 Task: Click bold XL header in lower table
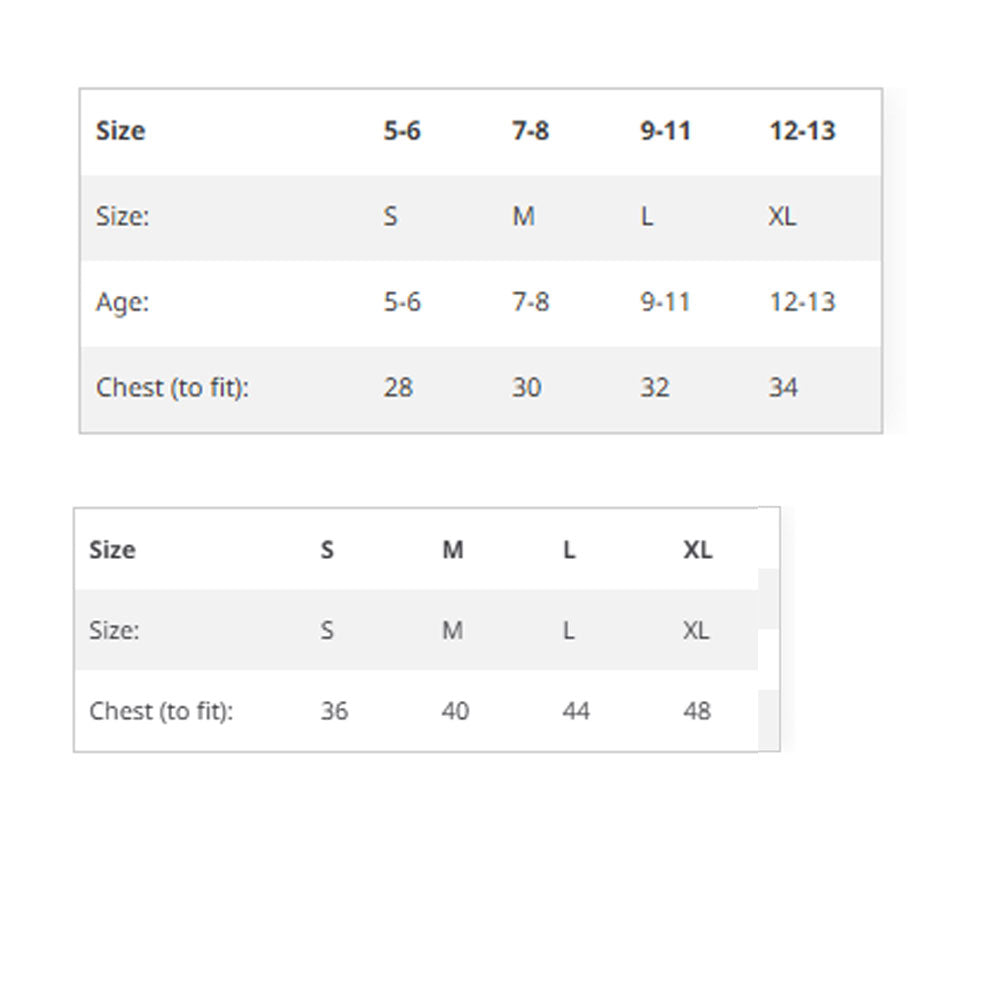[x=698, y=550]
